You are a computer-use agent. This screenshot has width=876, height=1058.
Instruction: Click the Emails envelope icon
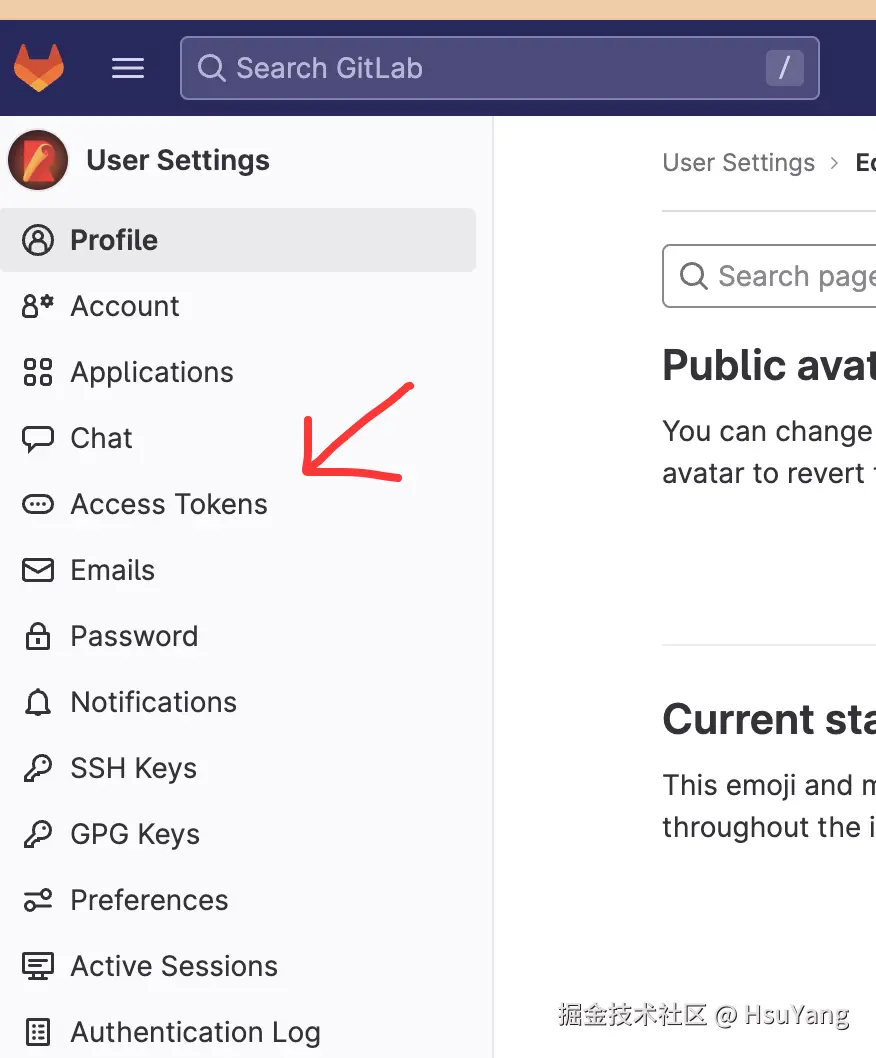38,570
